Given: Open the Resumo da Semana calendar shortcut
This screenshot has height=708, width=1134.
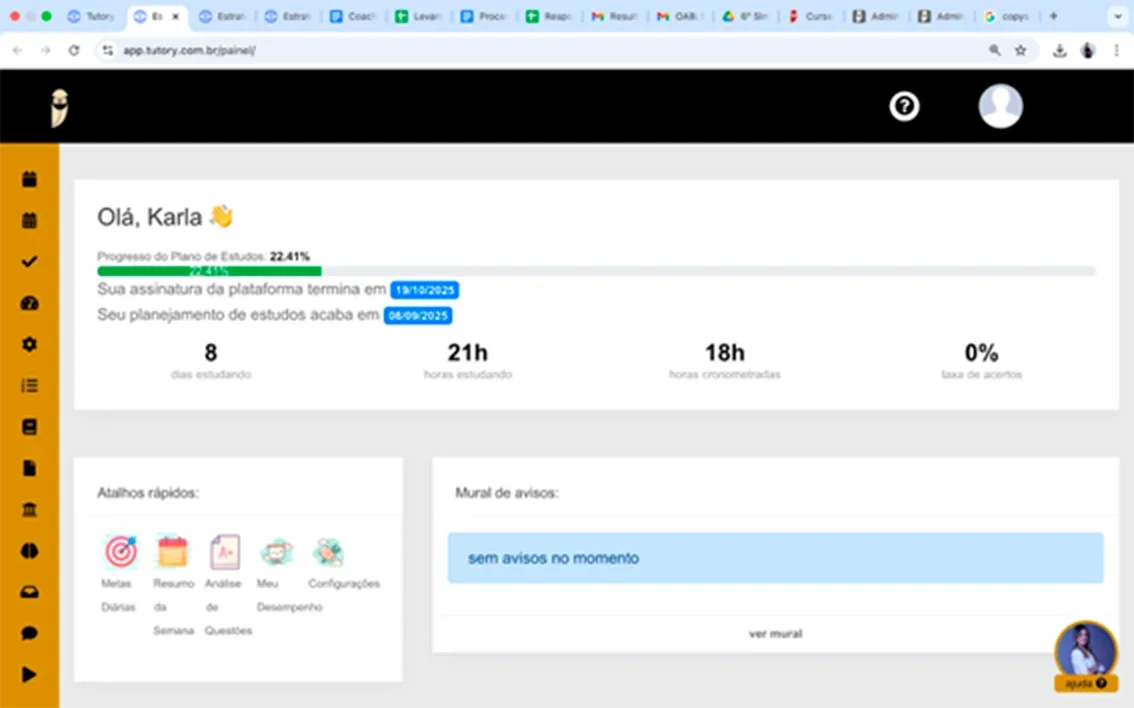Looking at the screenshot, I should [173, 551].
